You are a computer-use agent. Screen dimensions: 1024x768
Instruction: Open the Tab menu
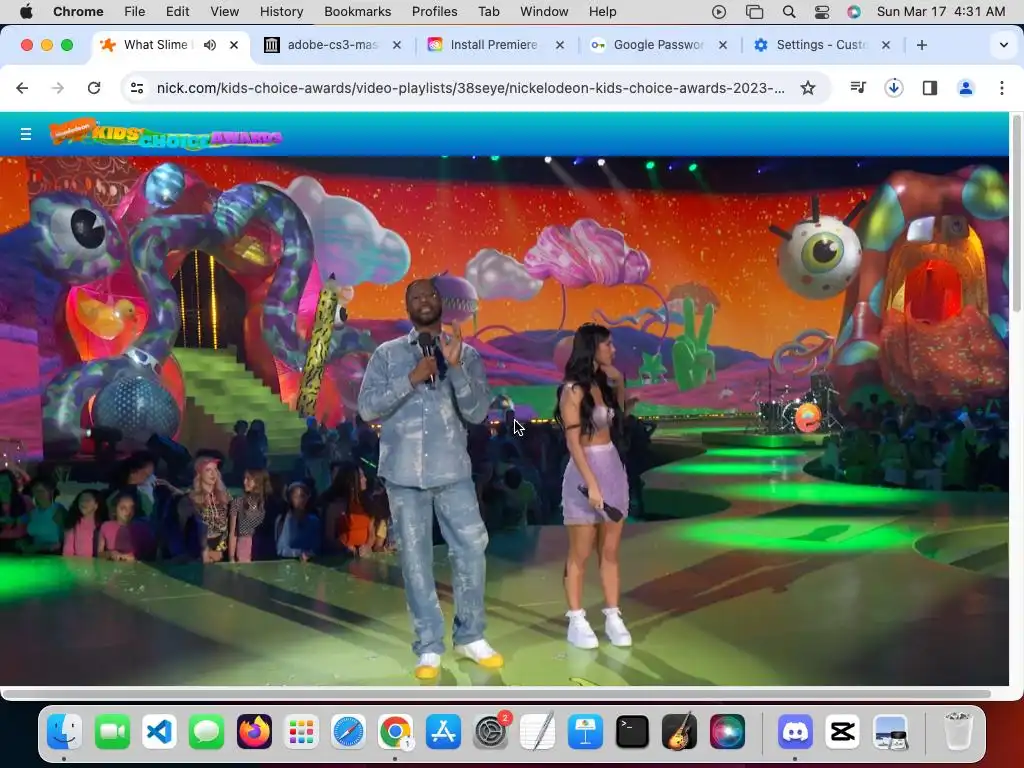488,11
